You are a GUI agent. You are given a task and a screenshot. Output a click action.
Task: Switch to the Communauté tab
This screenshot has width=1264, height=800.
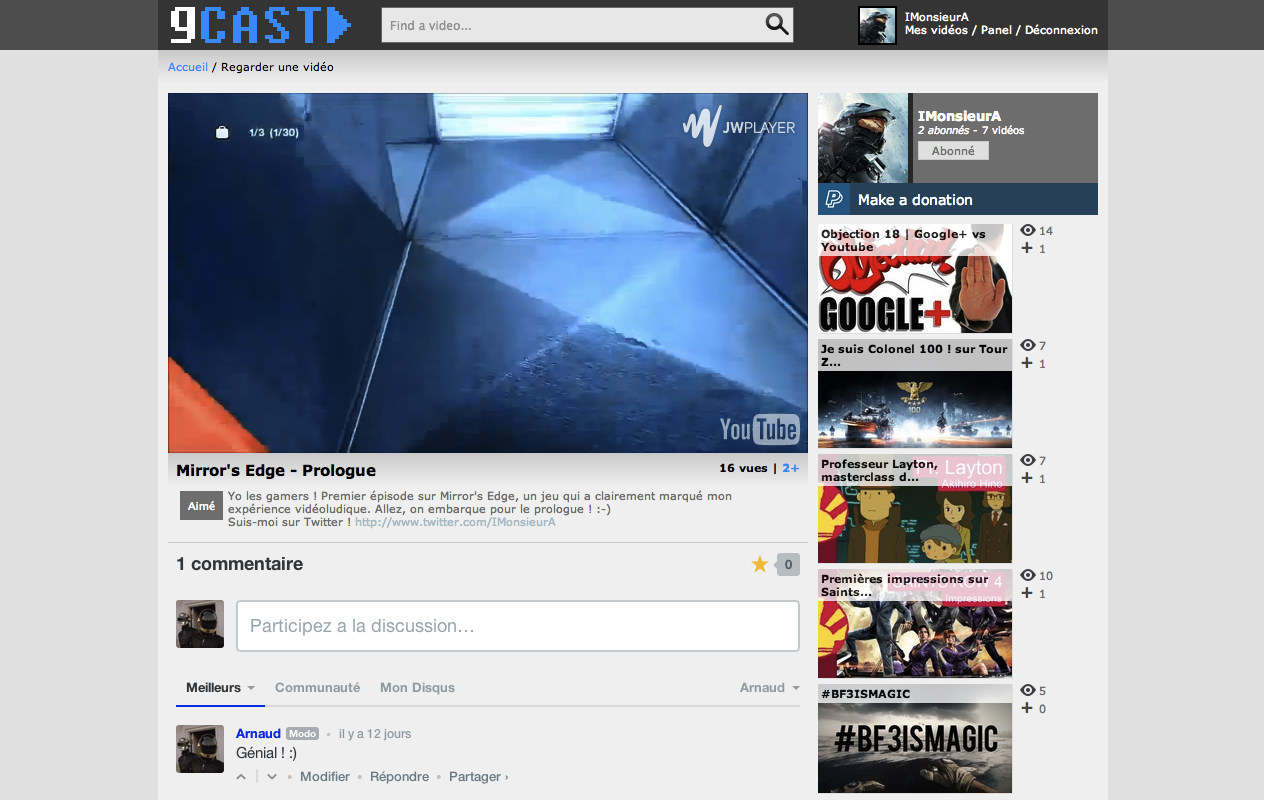point(318,687)
